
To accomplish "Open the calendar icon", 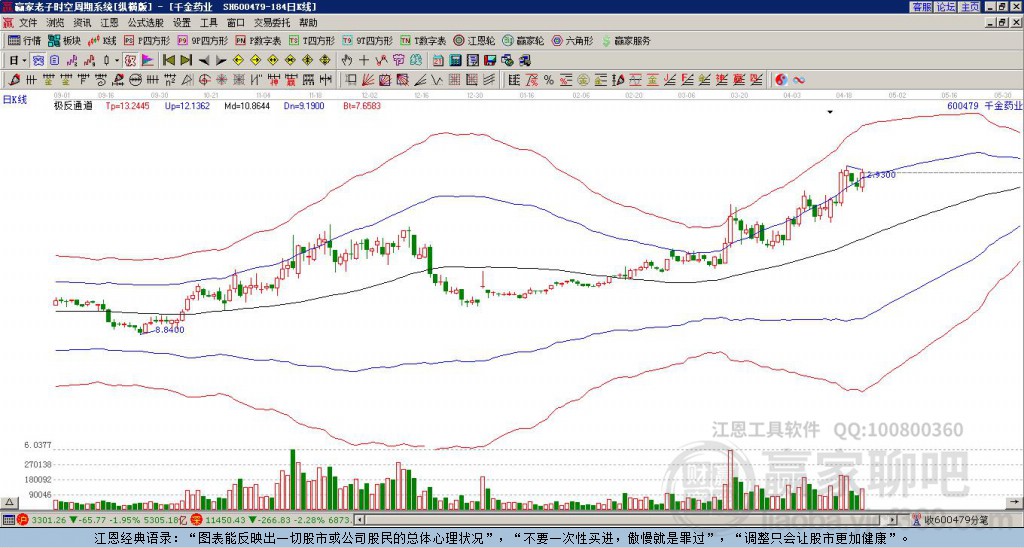I will [438, 61].
